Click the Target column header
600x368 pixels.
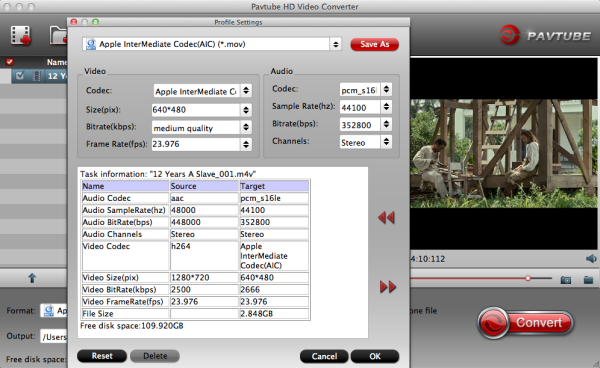tap(274, 186)
